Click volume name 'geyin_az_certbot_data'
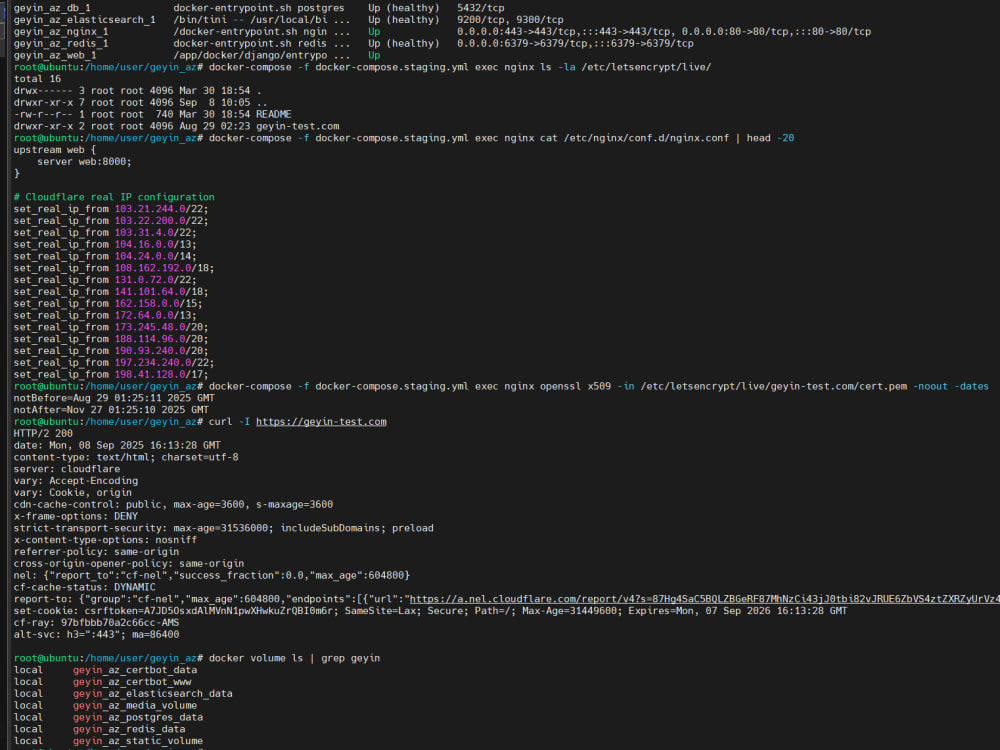Image resolution: width=1000 pixels, height=750 pixels. (x=135, y=670)
